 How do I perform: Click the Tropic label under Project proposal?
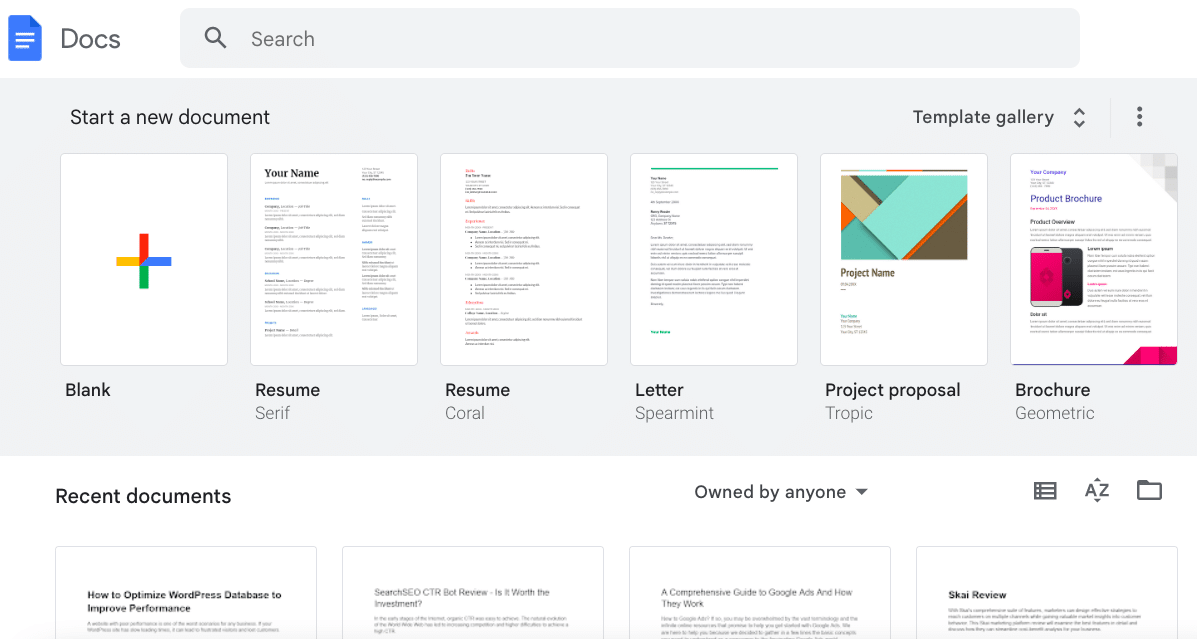tap(849, 413)
